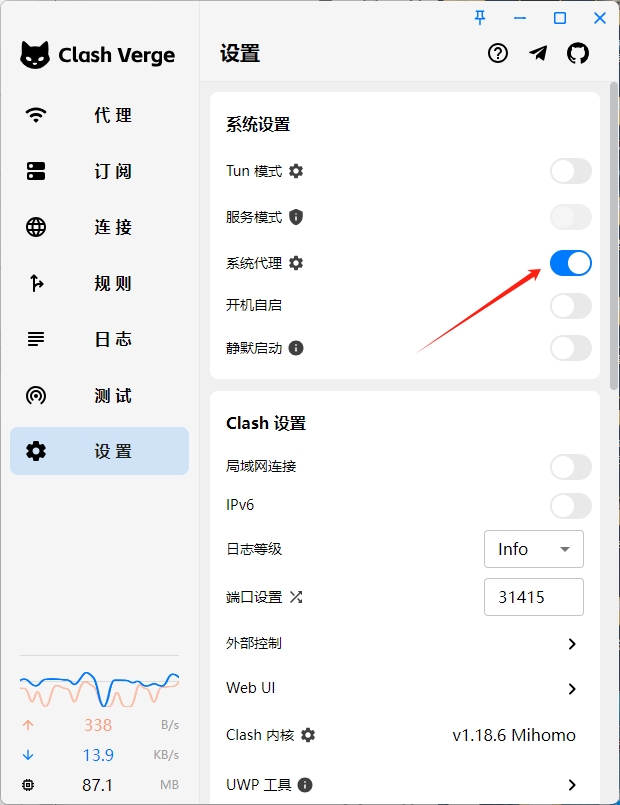Click upload speed value 338
The image size is (620, 805).
tap(98, 725)
